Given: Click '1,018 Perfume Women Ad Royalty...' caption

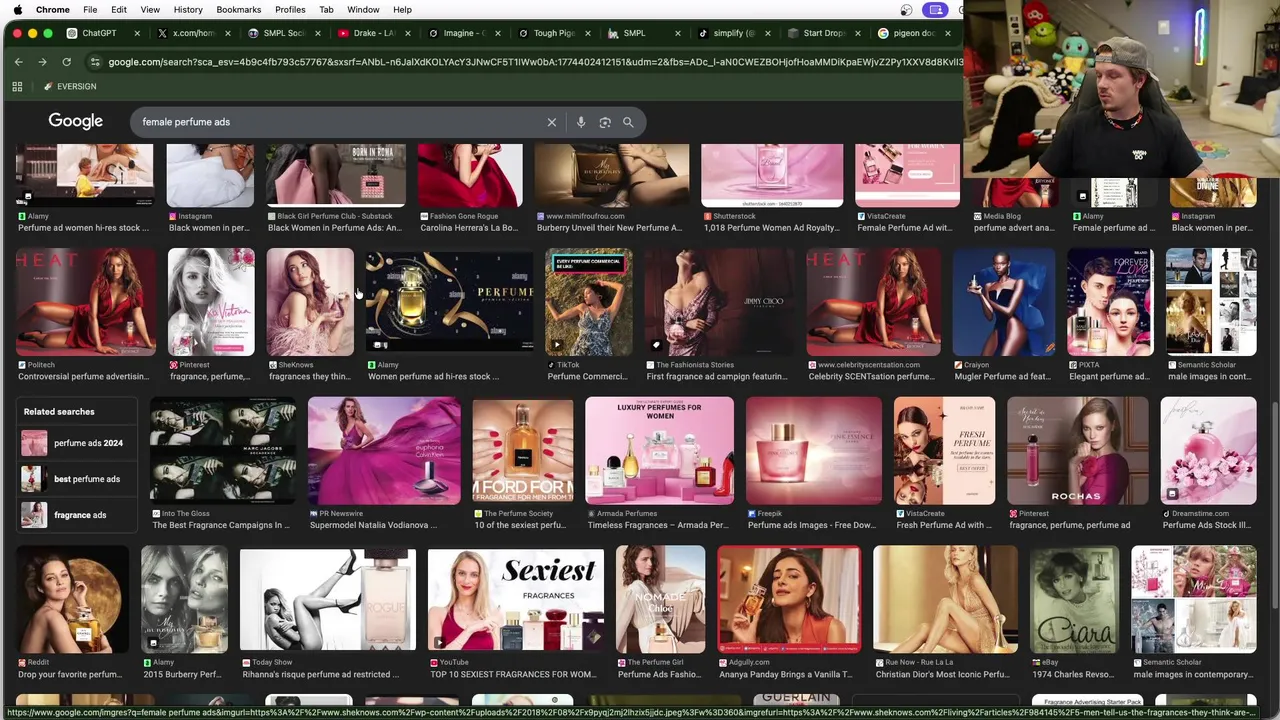Looking at the screenshot, I should click(x=771, y=228).
